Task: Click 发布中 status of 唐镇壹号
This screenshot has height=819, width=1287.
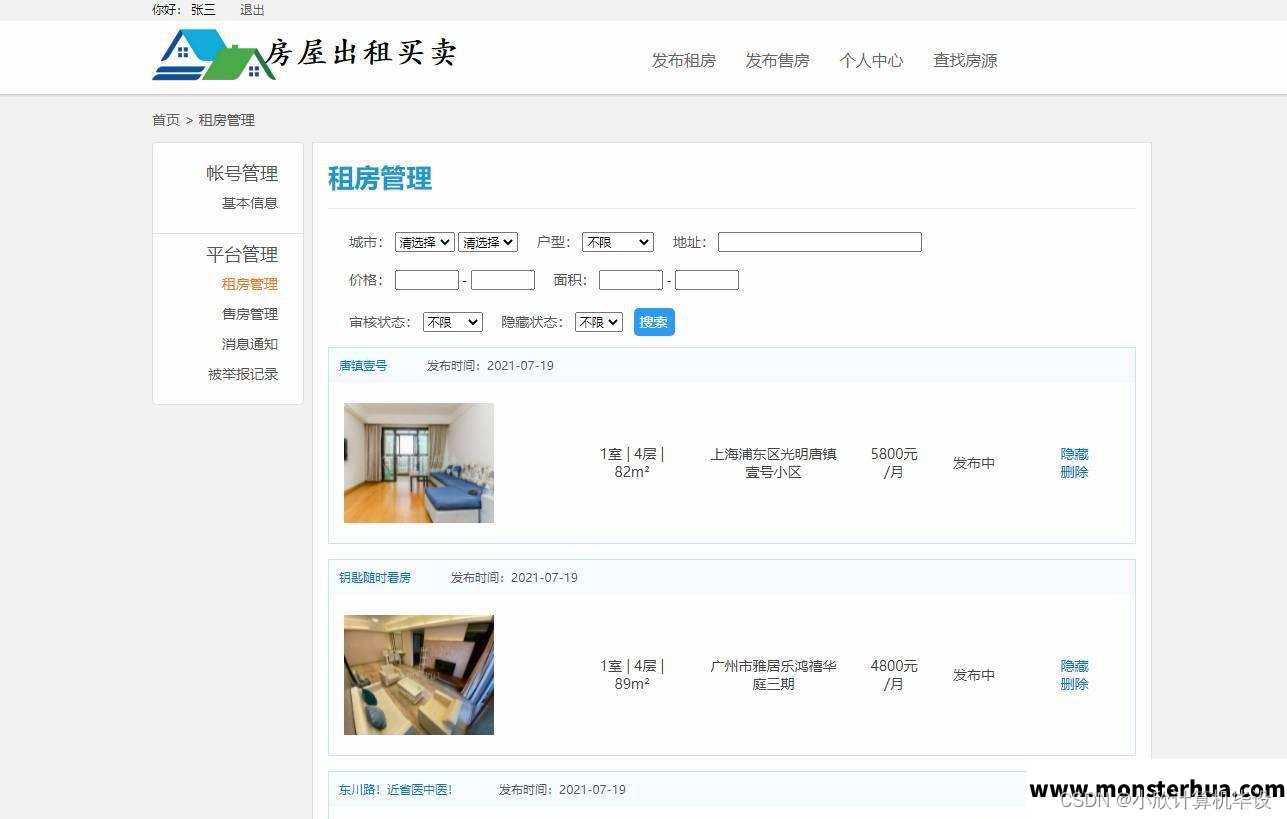Action: tap(973, 463)
